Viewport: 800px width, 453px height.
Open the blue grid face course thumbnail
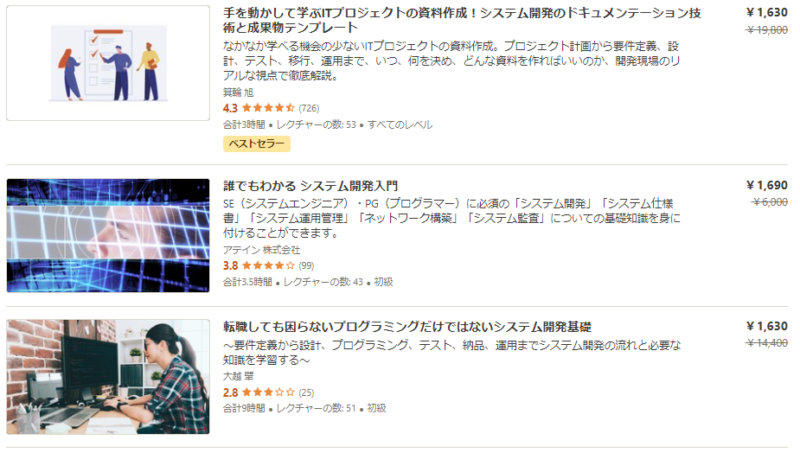[108, 235]
